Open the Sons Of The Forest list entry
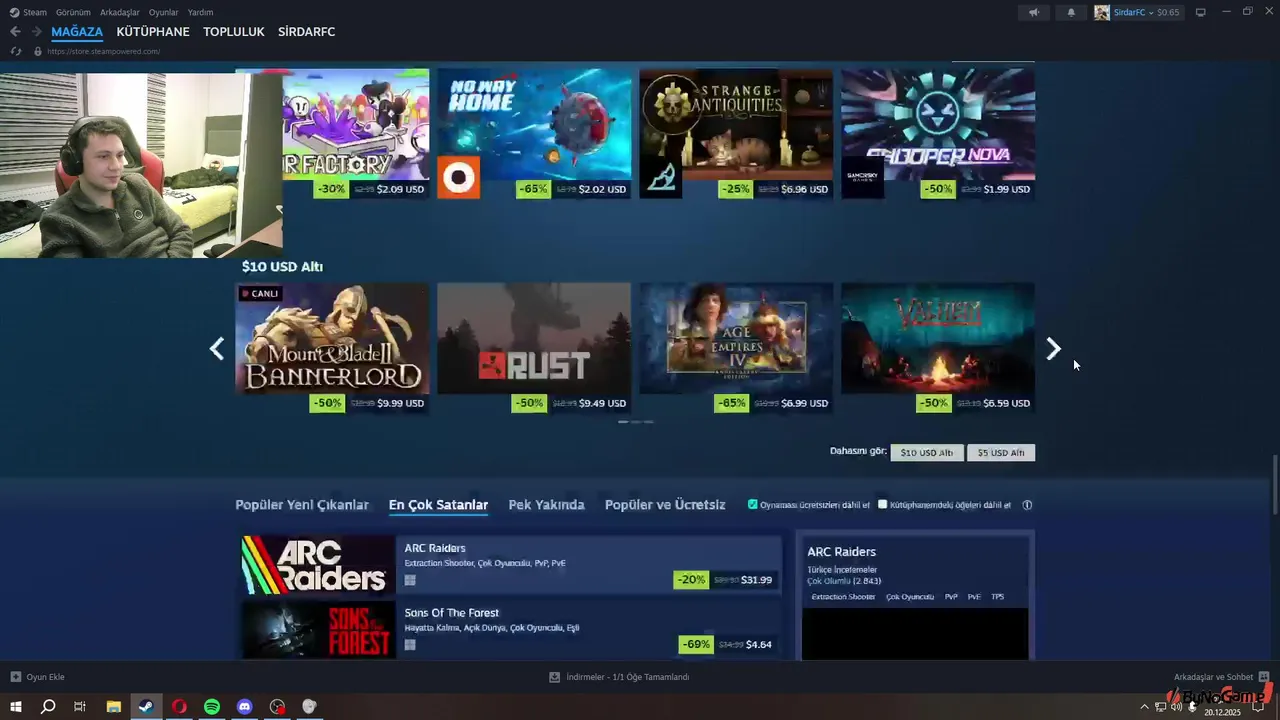 (510, 629)
